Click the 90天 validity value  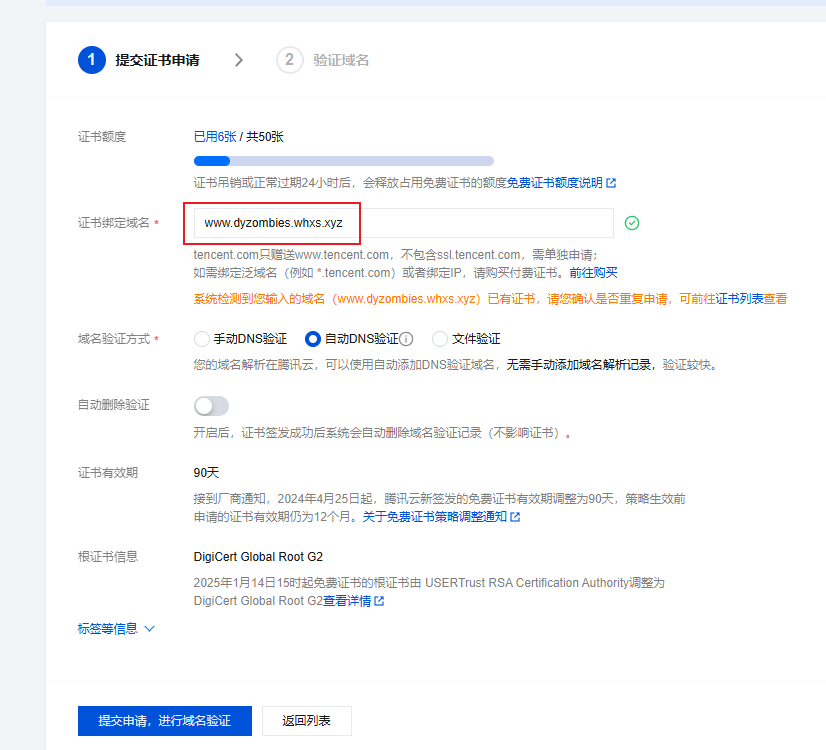[x=206, y=473]
